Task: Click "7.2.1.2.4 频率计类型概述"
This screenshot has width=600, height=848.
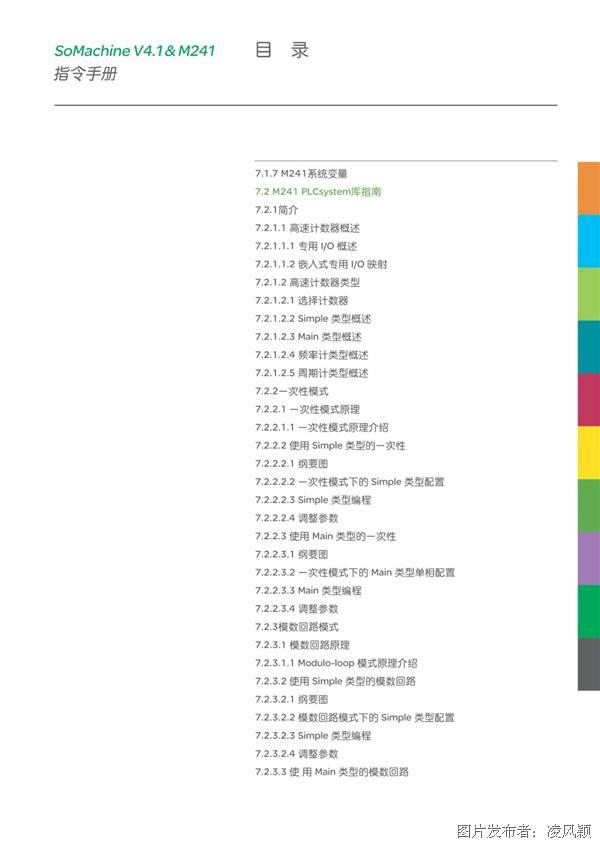Action: pos(312,355)
